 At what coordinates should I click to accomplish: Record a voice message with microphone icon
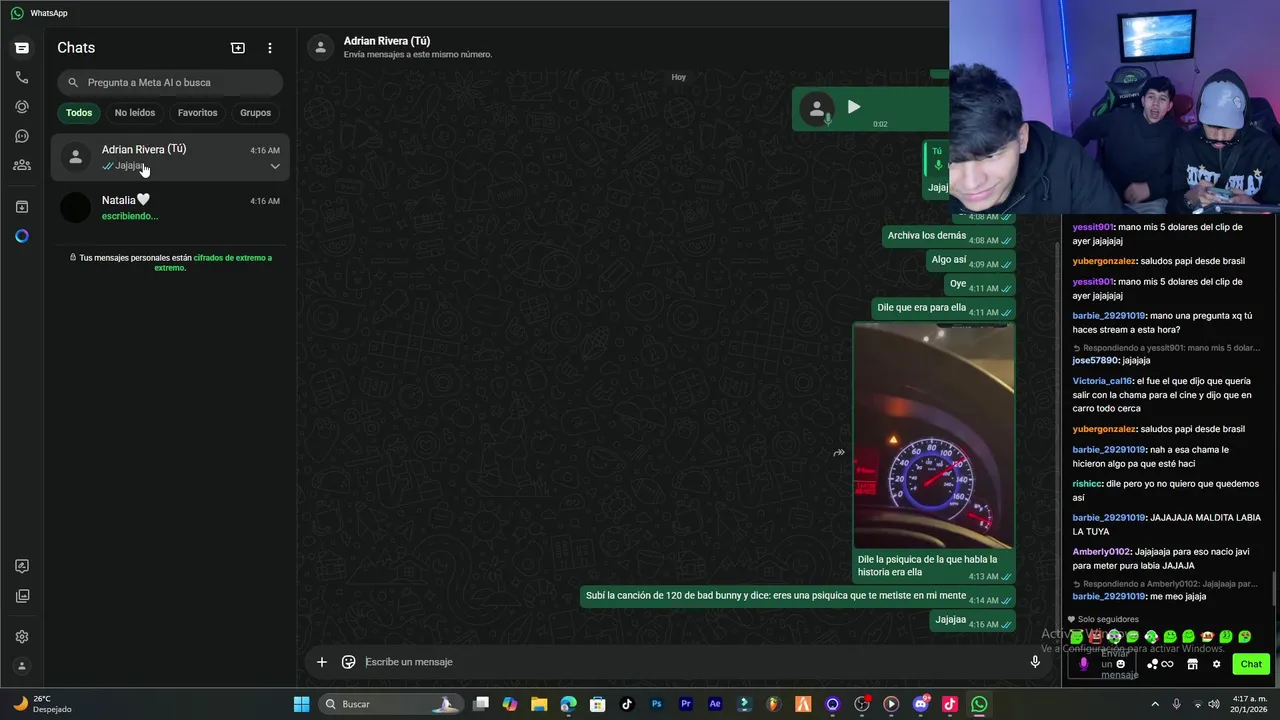point(1035,662)
